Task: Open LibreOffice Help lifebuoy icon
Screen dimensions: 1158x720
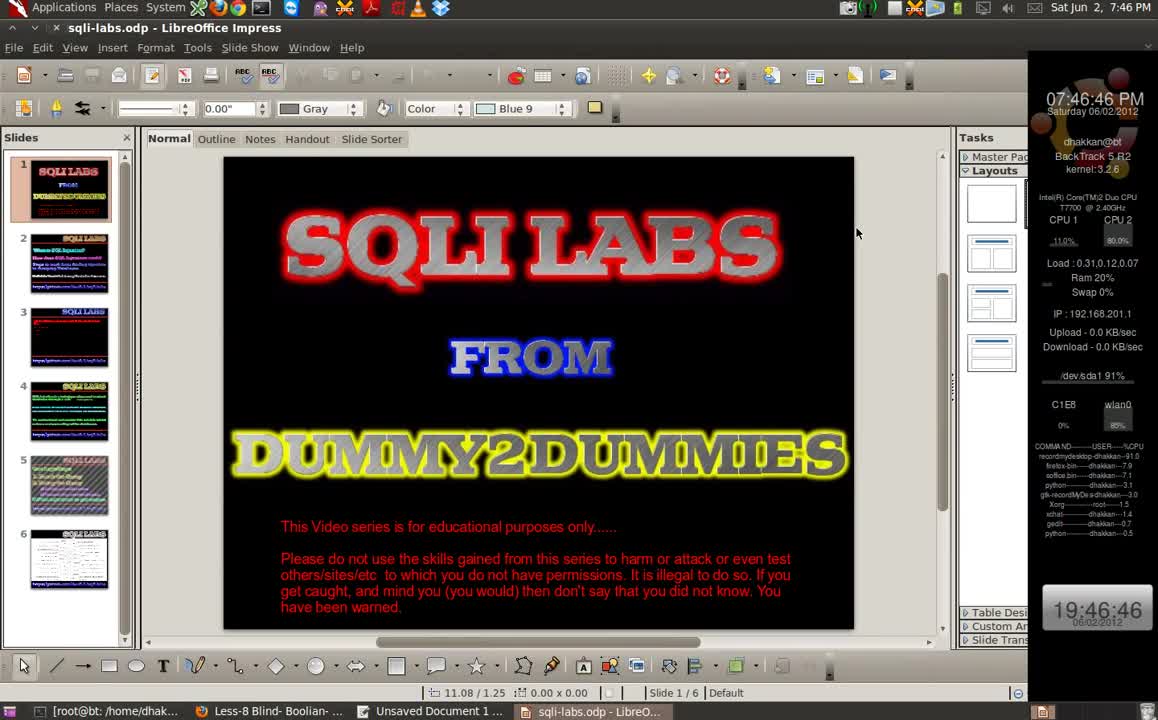Action: pyautogui.click(x=722, y=75)
